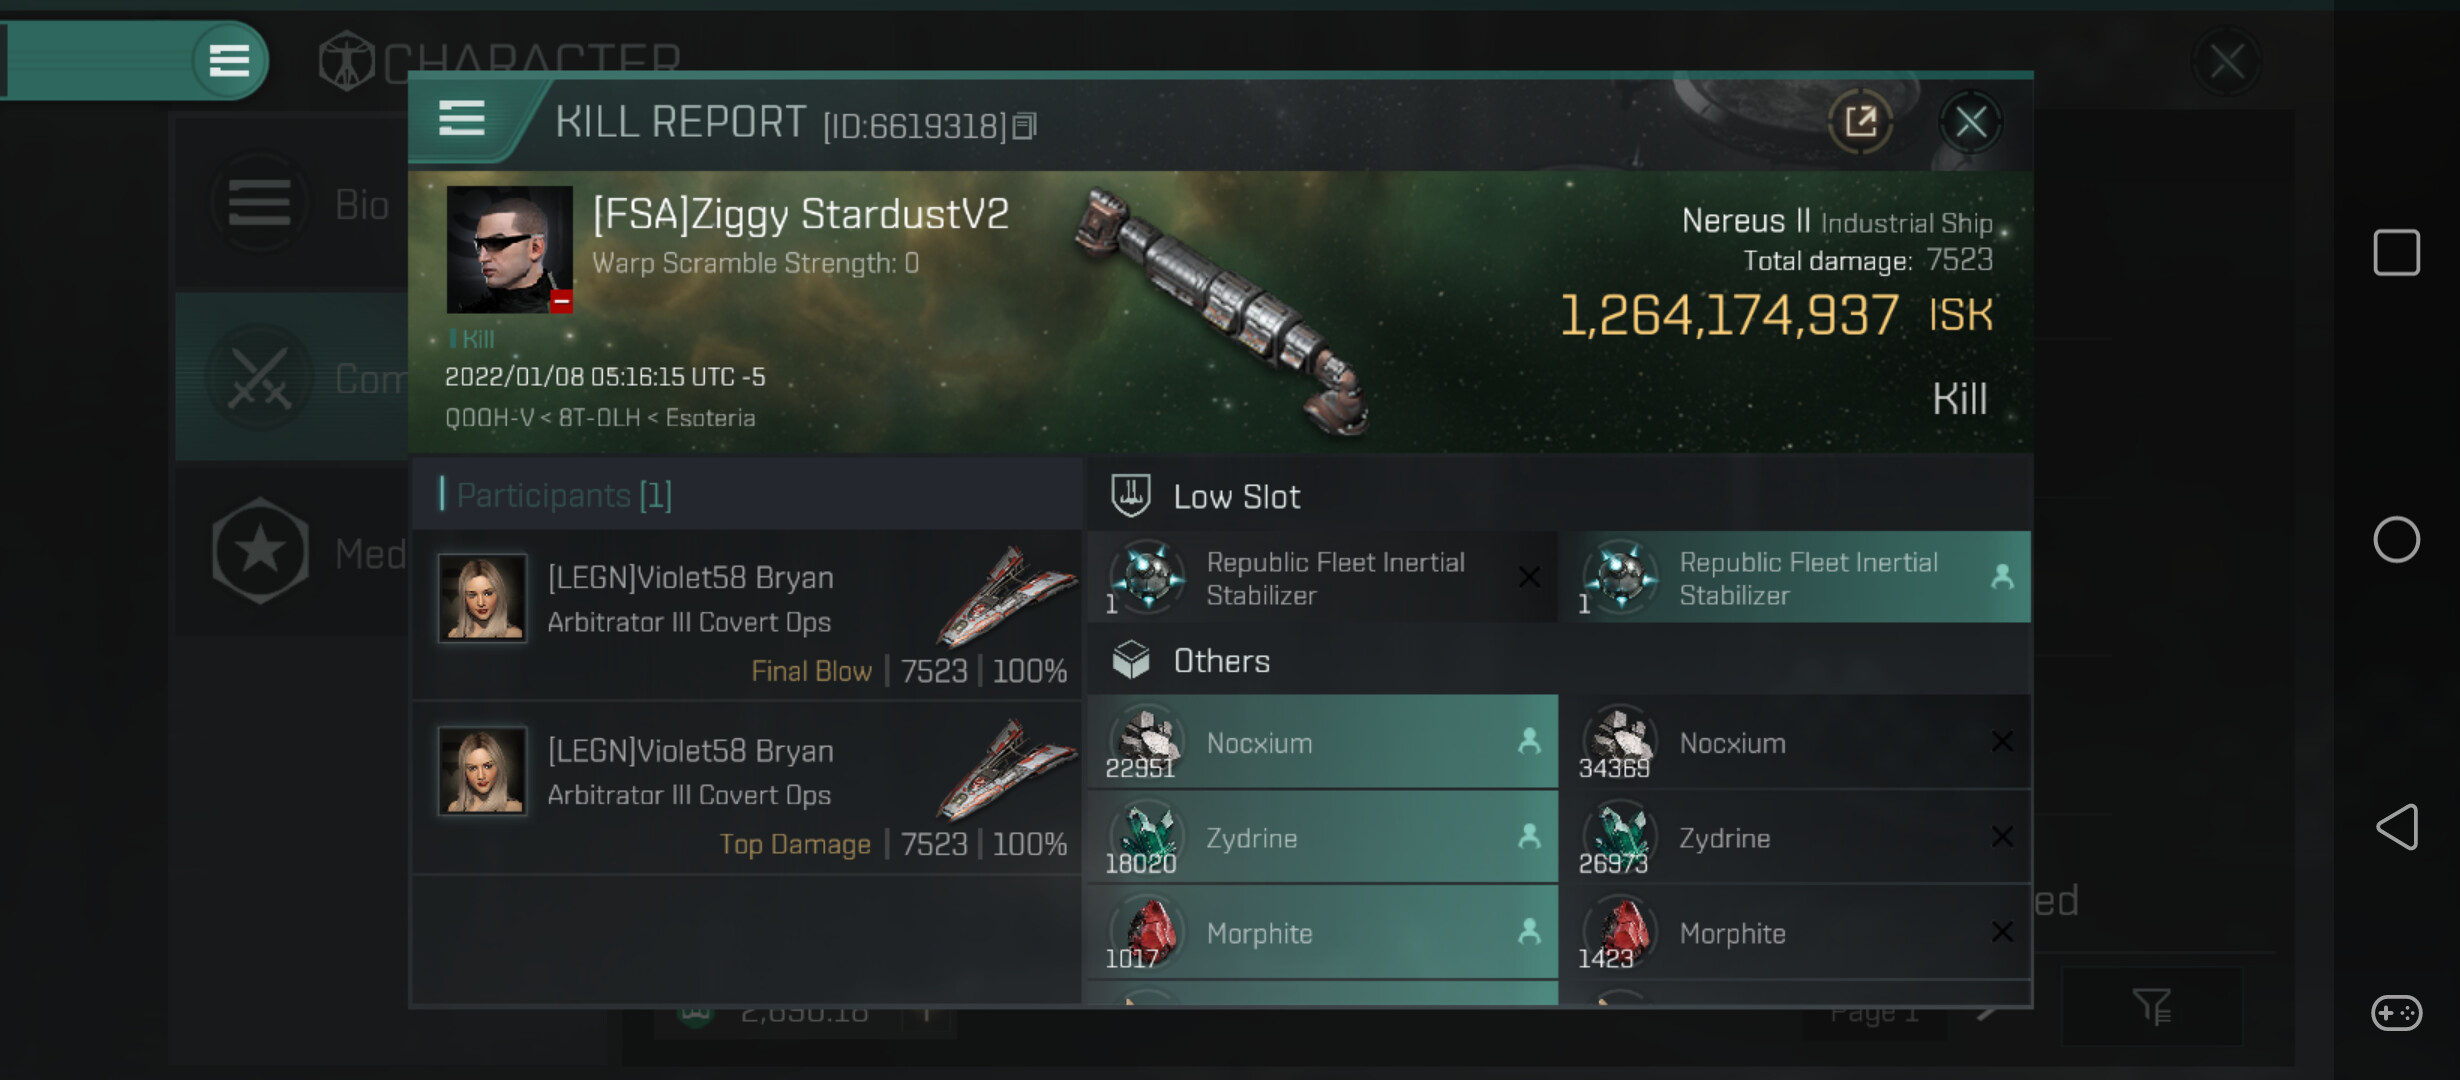This screenshot has height=1080, width=2460.
Task: Share the kill report externally
Action: [1860, 122]
